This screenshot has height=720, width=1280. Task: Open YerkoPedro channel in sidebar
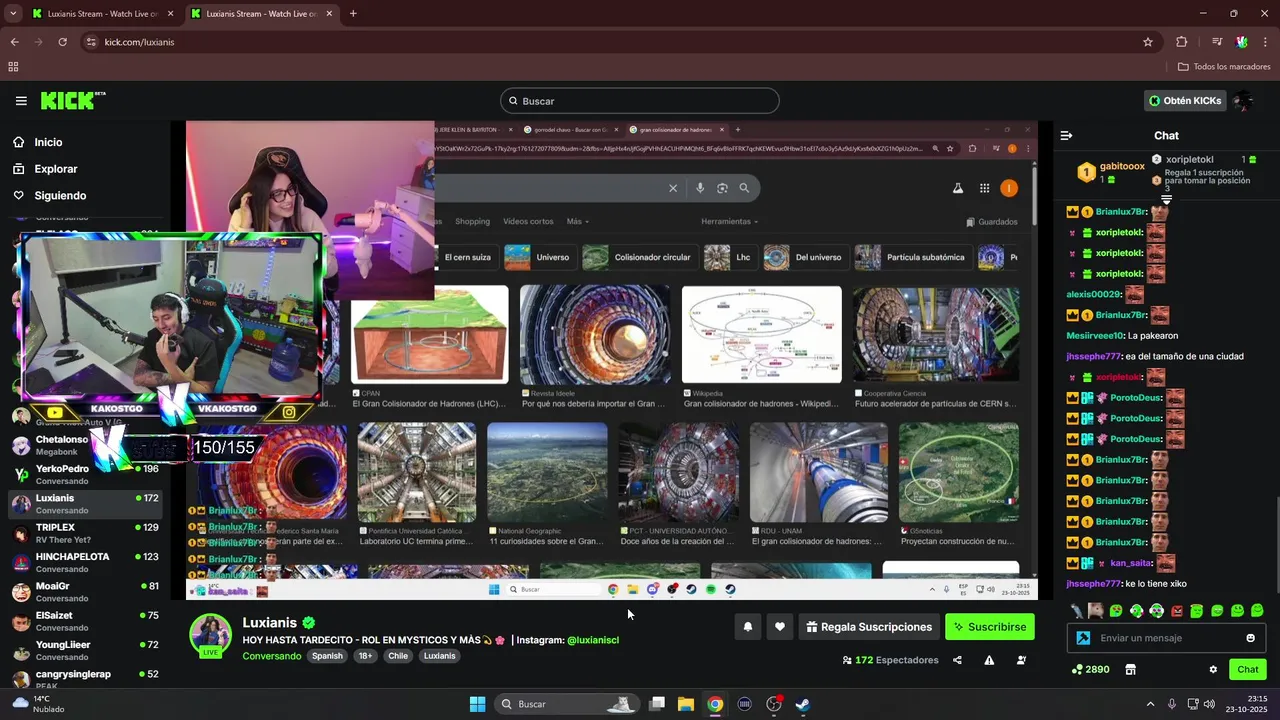click(x=85, y=474)
